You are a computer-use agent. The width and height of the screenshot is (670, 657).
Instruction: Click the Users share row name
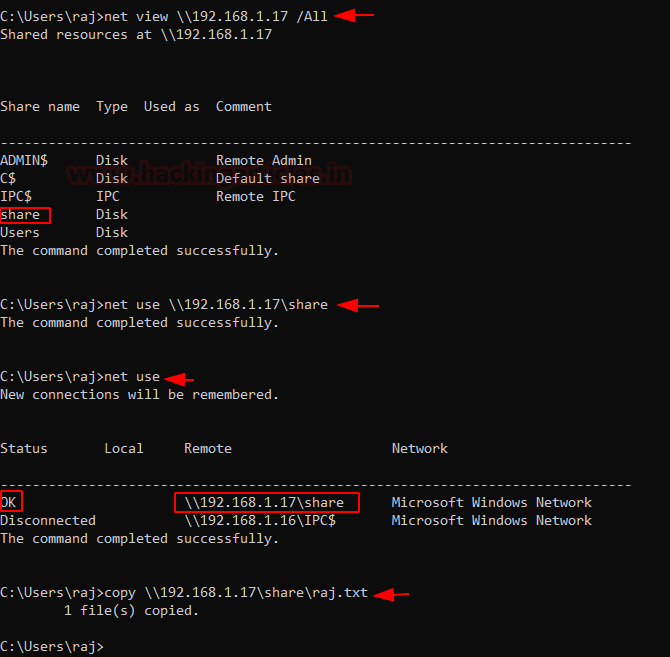tap(20, 233)
